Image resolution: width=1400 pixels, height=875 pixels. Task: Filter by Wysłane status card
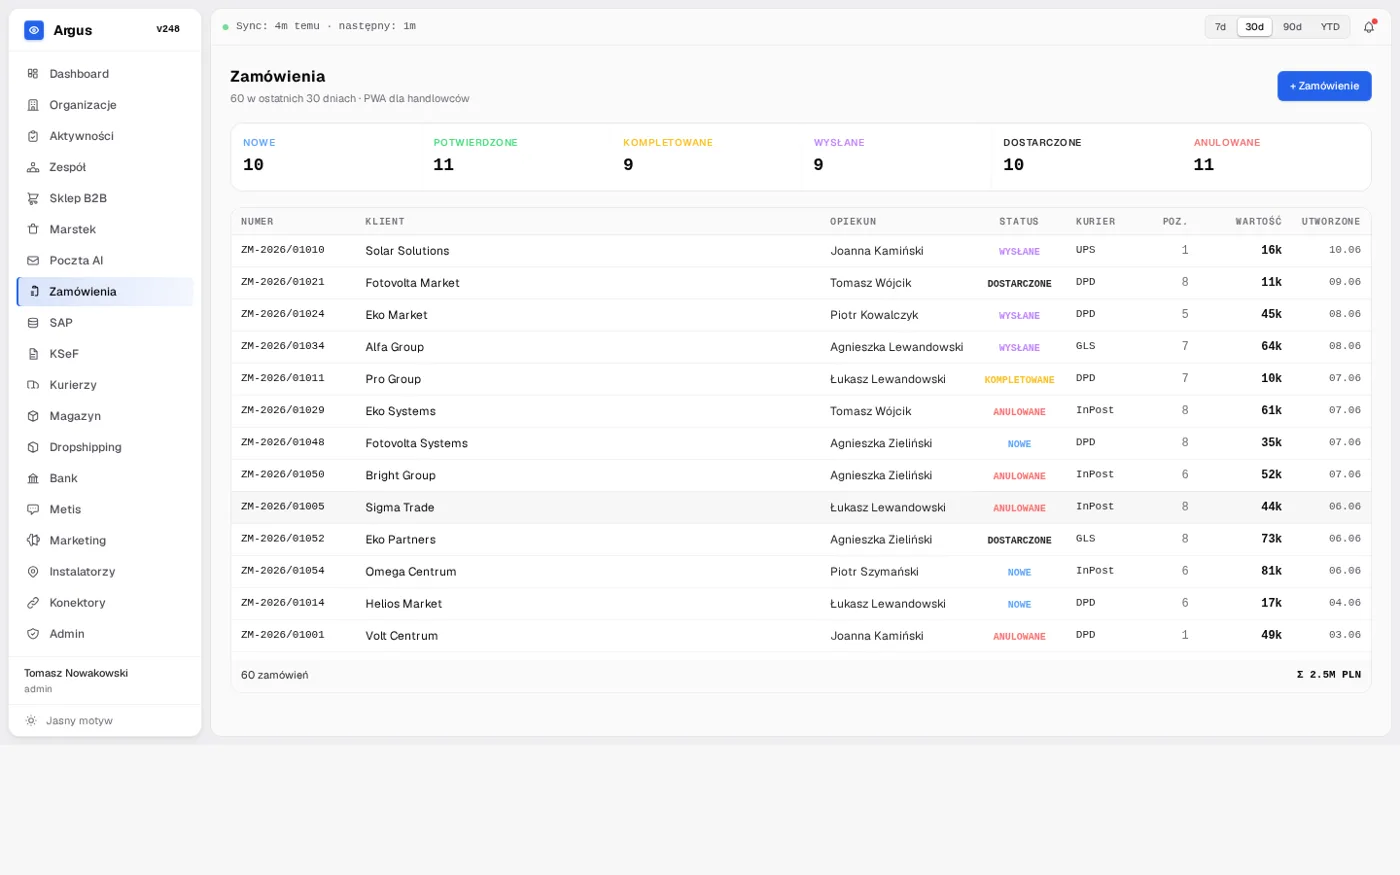point(896,157)
